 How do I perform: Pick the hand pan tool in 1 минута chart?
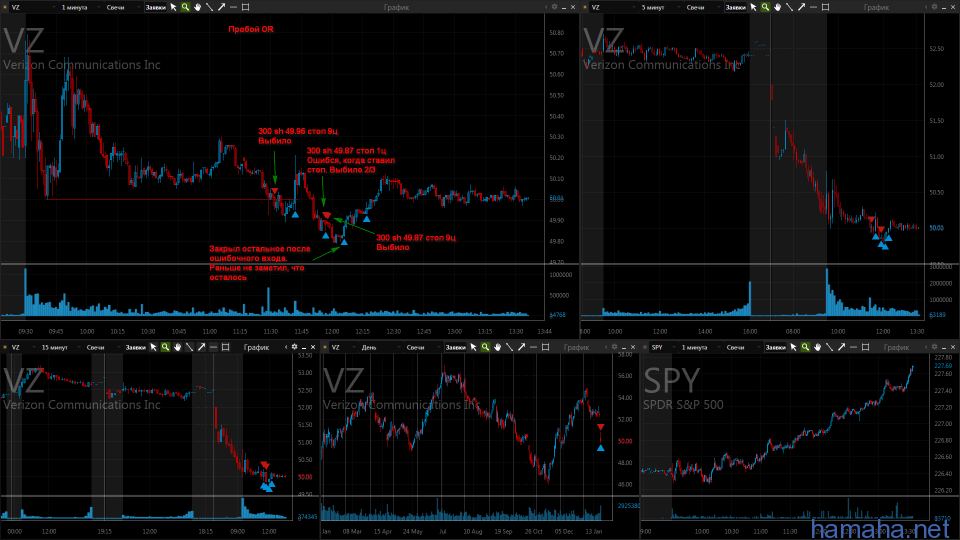pyautogui.click(x=197, y=7)
